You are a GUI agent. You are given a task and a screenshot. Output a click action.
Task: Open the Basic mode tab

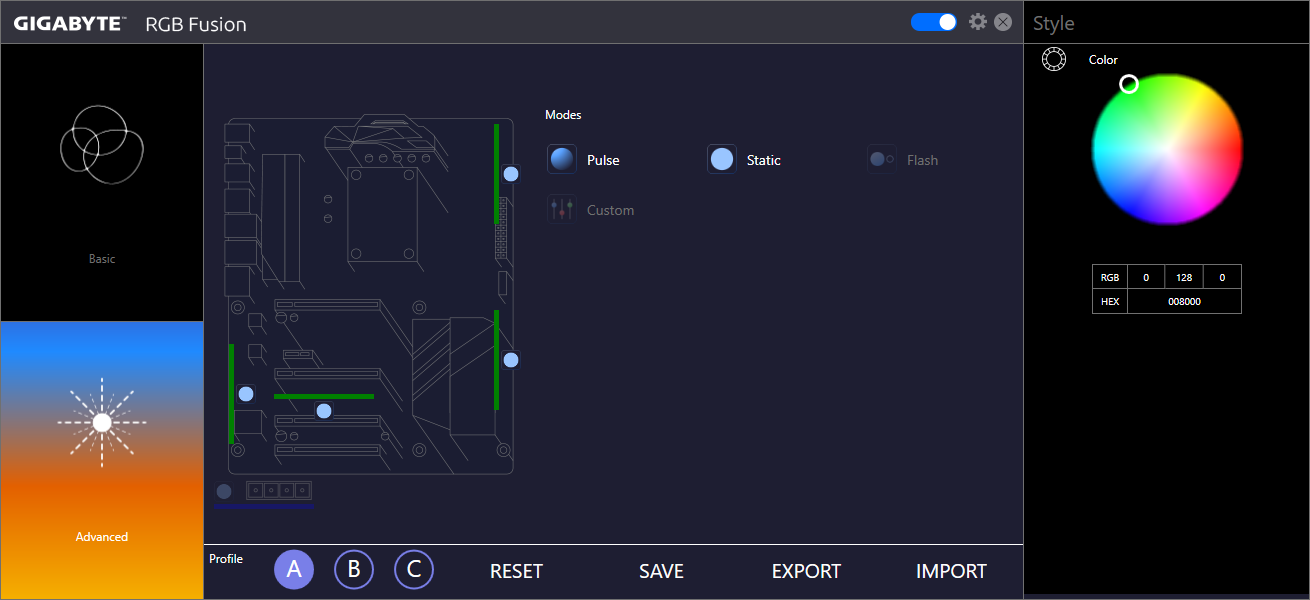pyautogui.click(x=102, y=182)
